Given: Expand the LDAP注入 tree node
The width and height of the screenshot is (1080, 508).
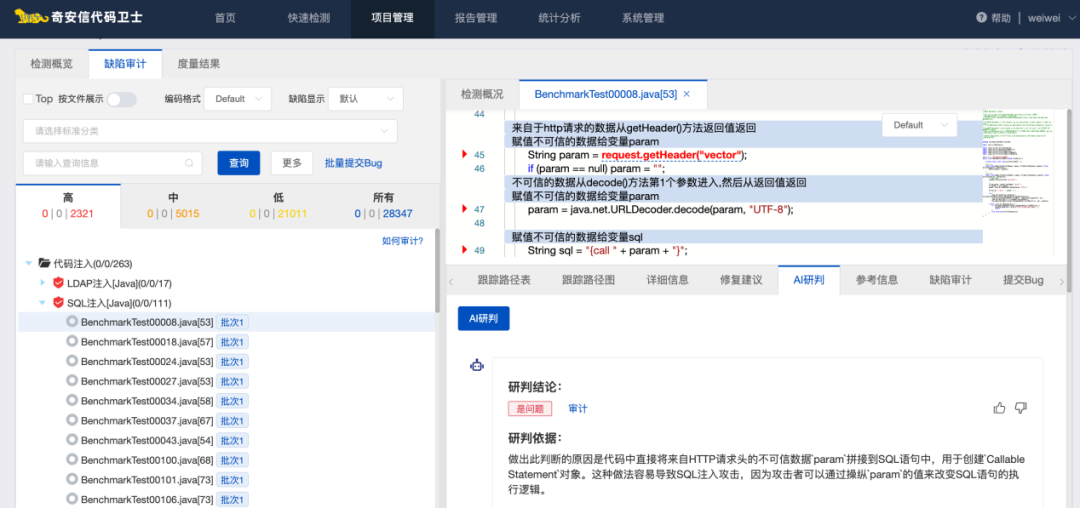Looking at the screenshot, I should coord(42,283).
